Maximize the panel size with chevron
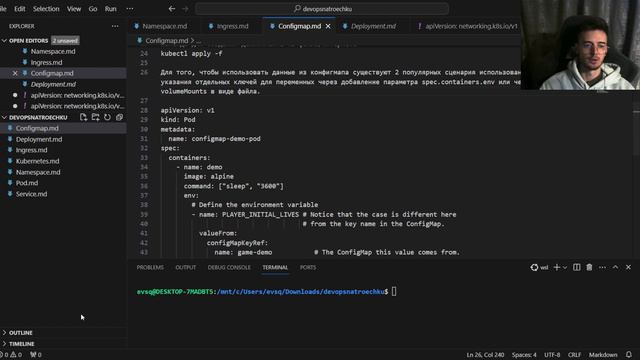 (616, 267)
